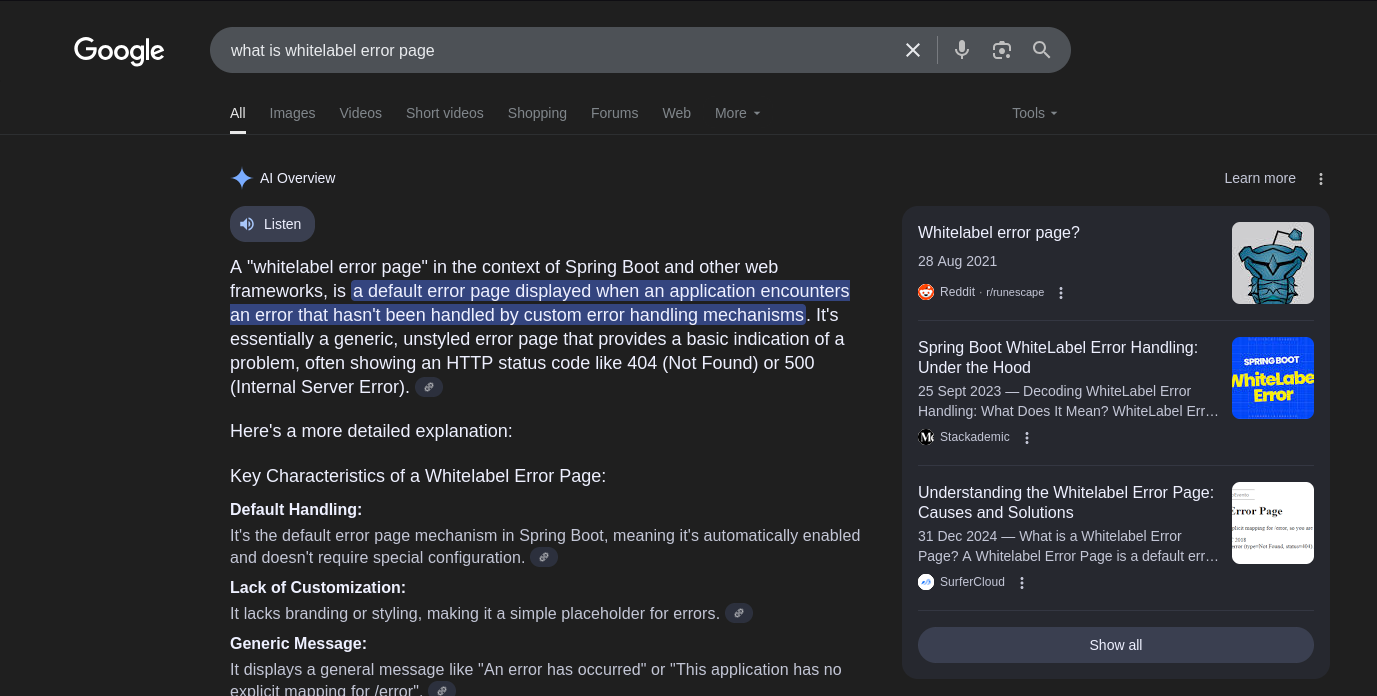Screen dimensions: 1377x696
Task: Clear the search query with the X icon
Action: pyautogui.click(x=913, y=50)
